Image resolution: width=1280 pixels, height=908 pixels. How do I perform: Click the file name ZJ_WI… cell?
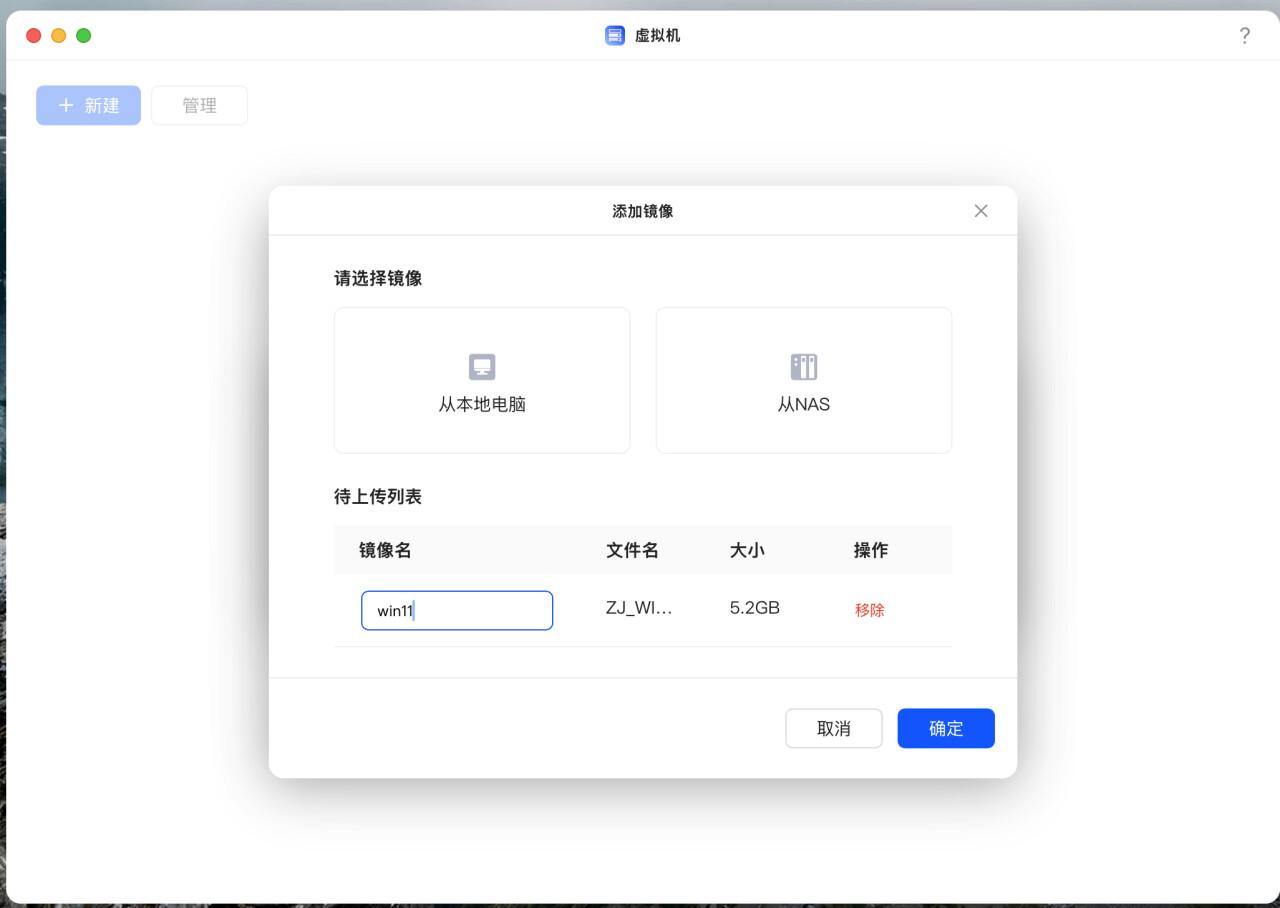point(639,608)
